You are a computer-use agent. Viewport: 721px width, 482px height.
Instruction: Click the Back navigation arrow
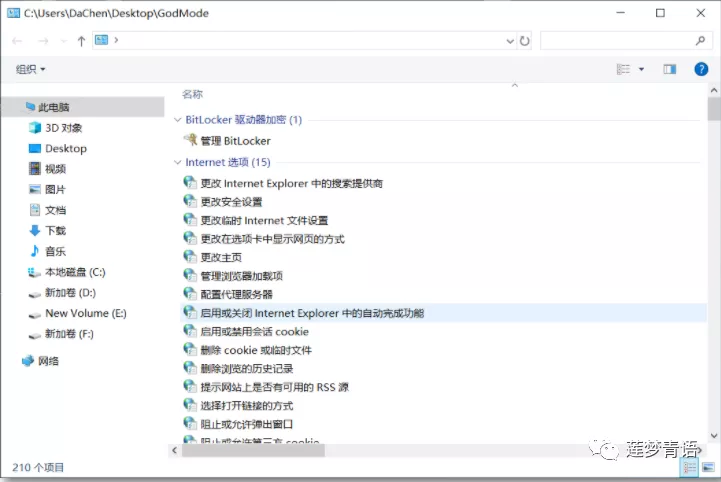(x=17, y=41)
